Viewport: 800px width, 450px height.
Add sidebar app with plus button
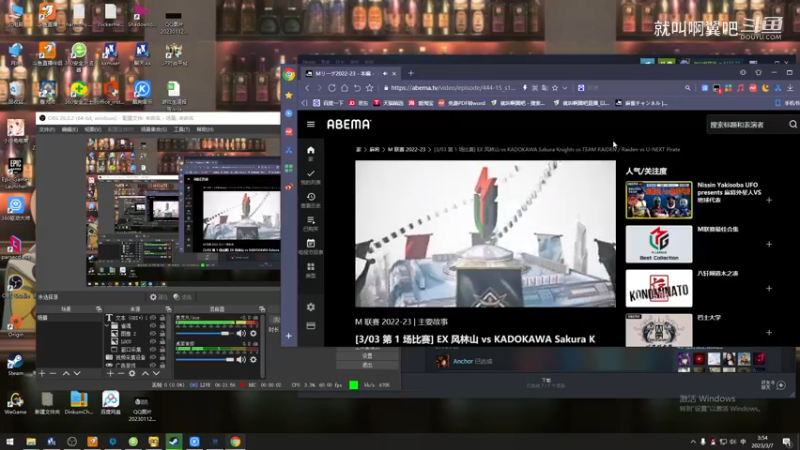(x=289, y=336)
